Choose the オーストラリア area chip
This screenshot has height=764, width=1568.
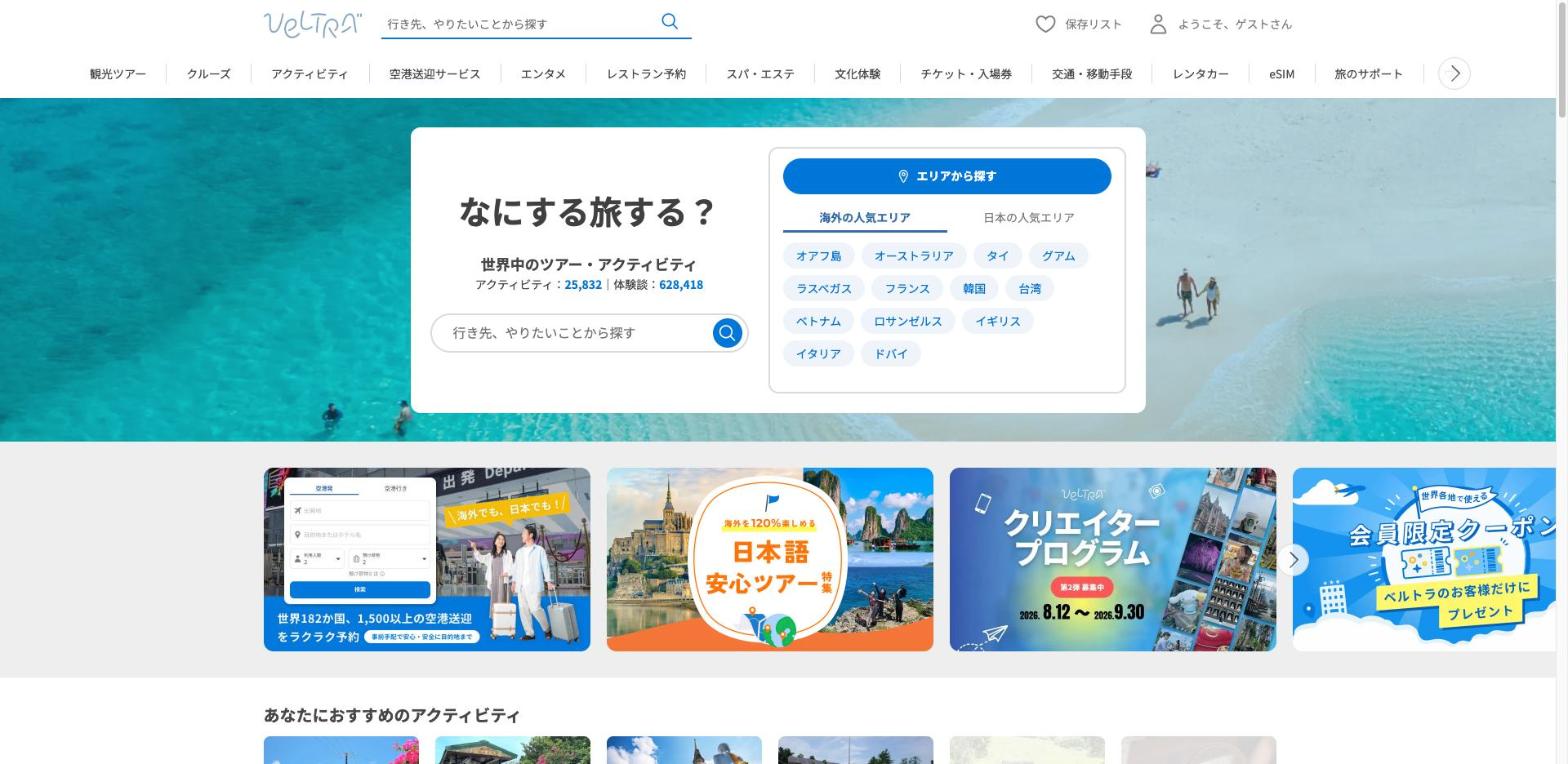pyautogui.click(x=914, y=256)
